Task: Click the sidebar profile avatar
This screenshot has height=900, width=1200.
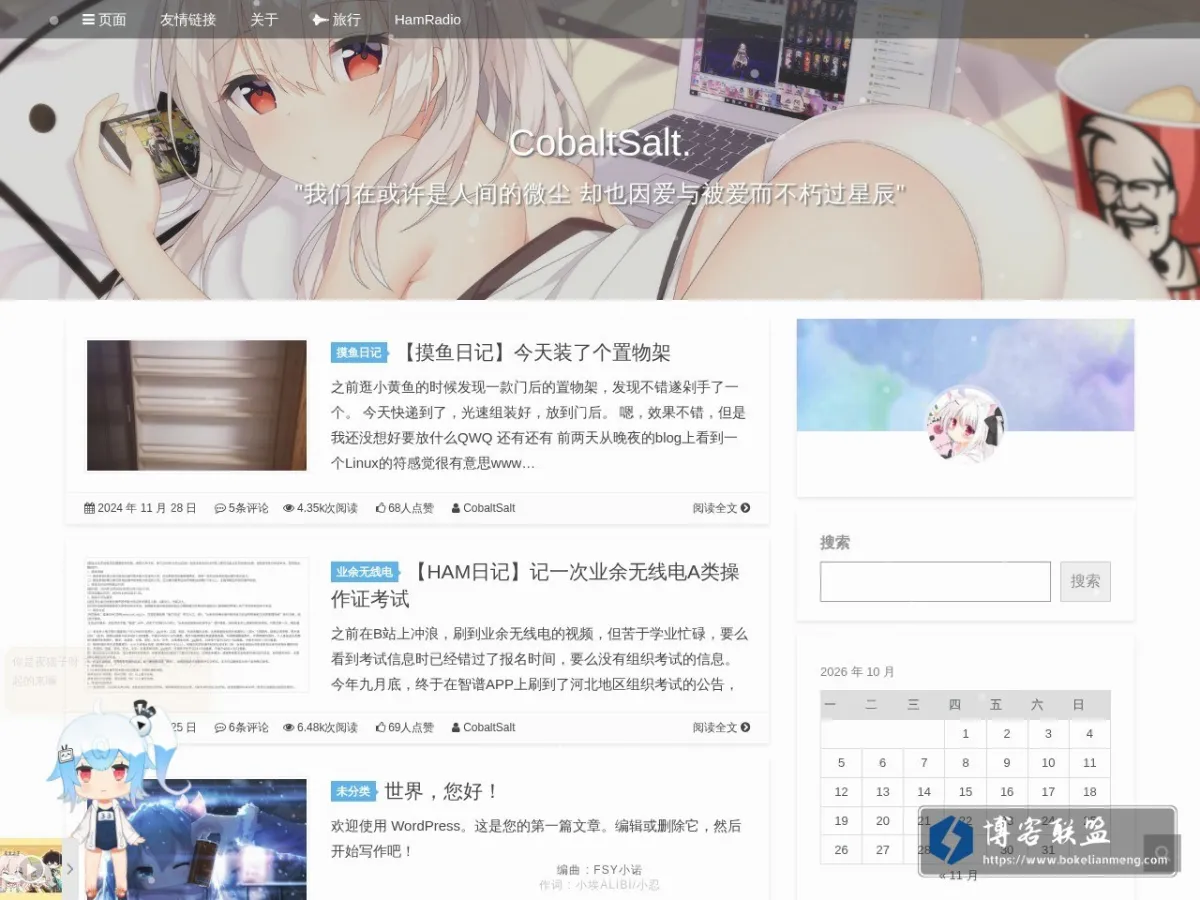Action: tap(965, 425)
